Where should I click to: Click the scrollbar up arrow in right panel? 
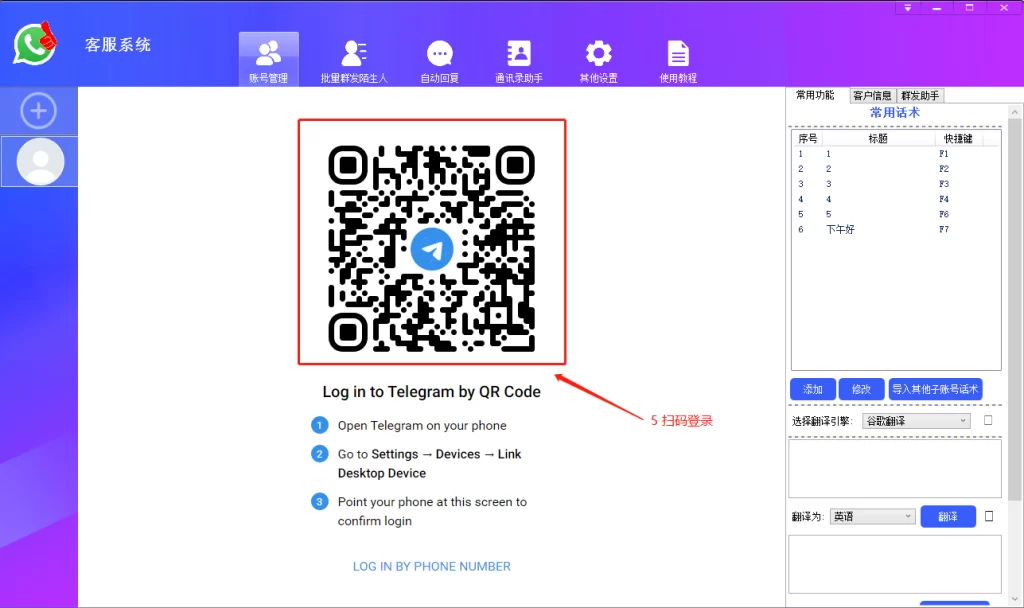(x=1015, y=112)
